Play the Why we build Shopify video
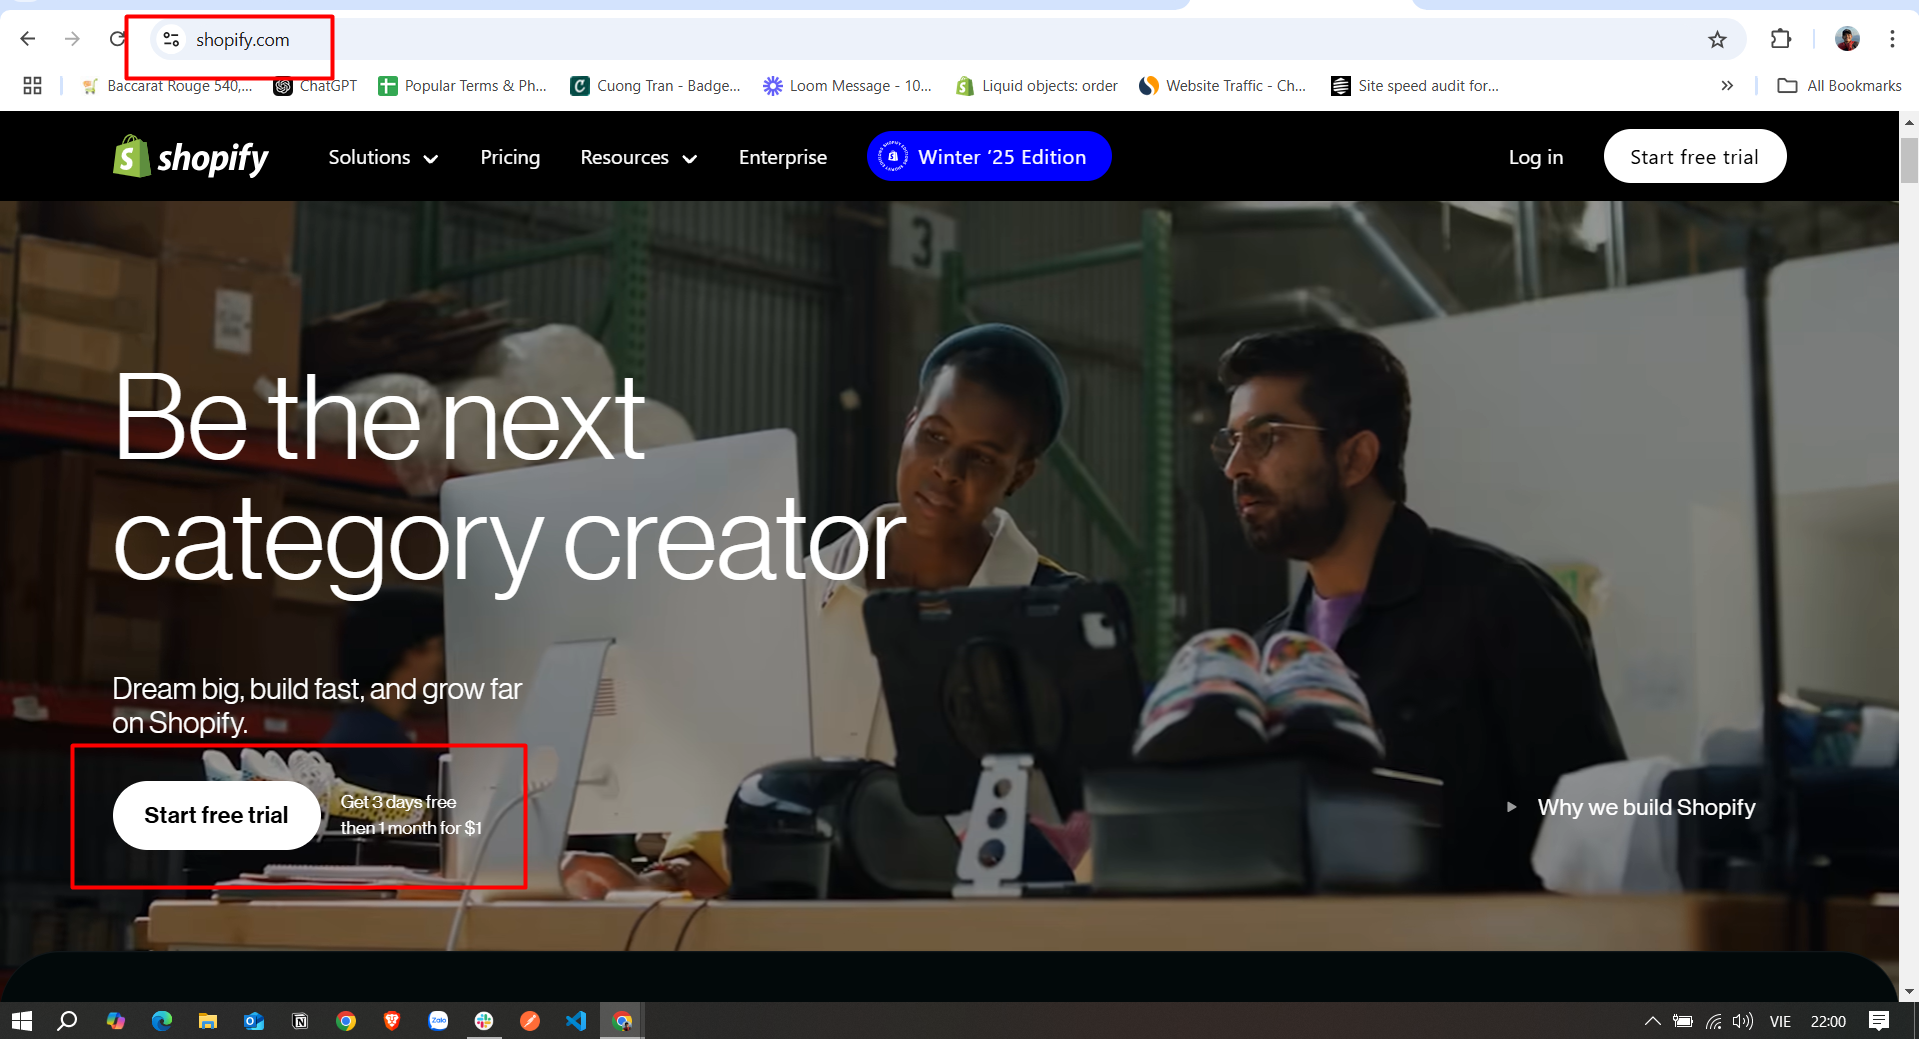Image resolution: width=1919 pixels, height=1039 pixels. (x=1631, y=807)
